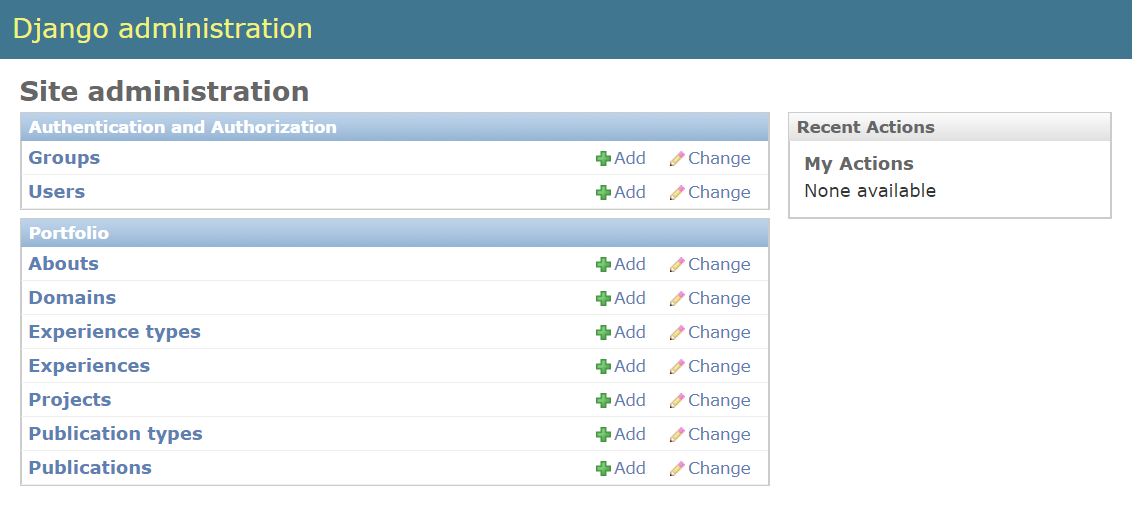
Task: Open the Domains model page
Action: click(x=72, y=298)
